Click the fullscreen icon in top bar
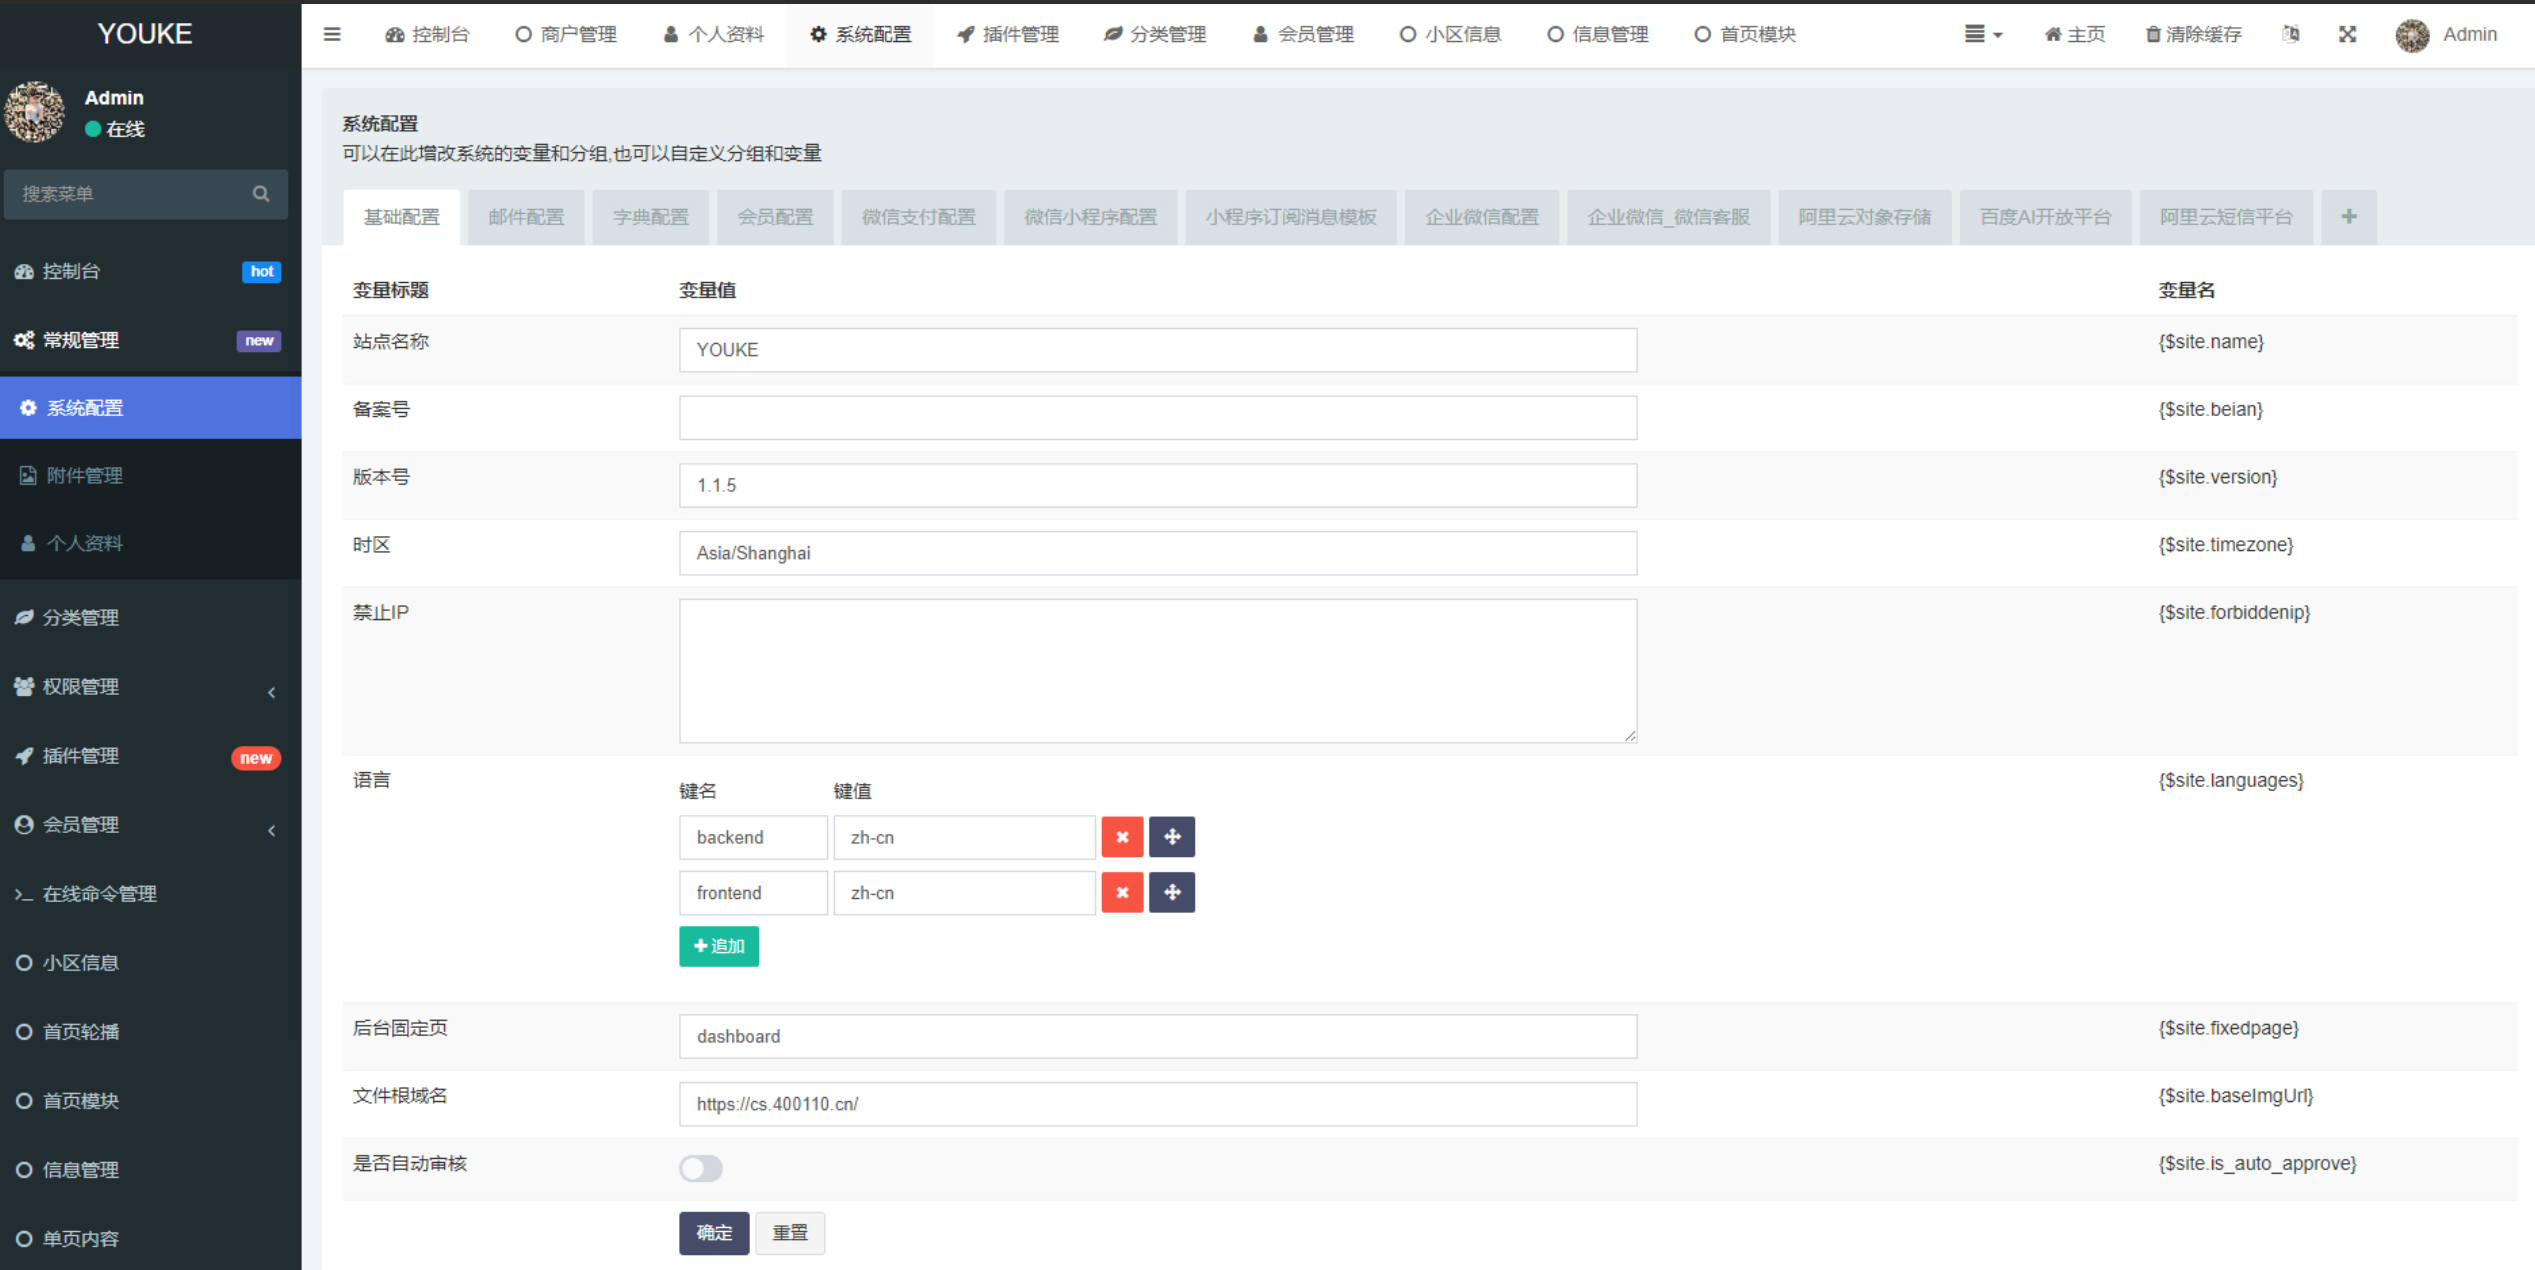 pyautogui.click(x=2348, y=34)
